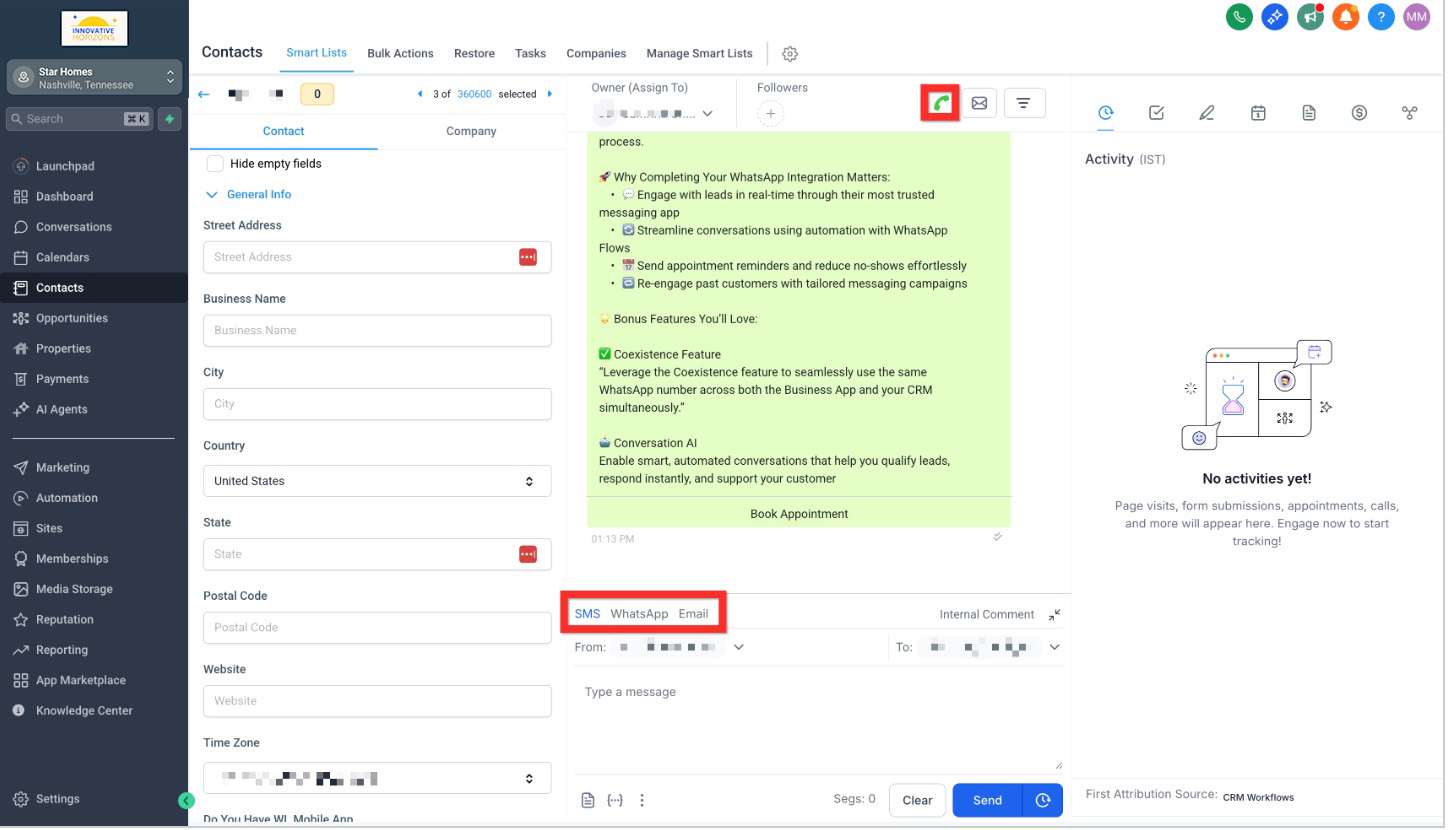Open Manage Smart Lists tab

[x=699, y=54]
